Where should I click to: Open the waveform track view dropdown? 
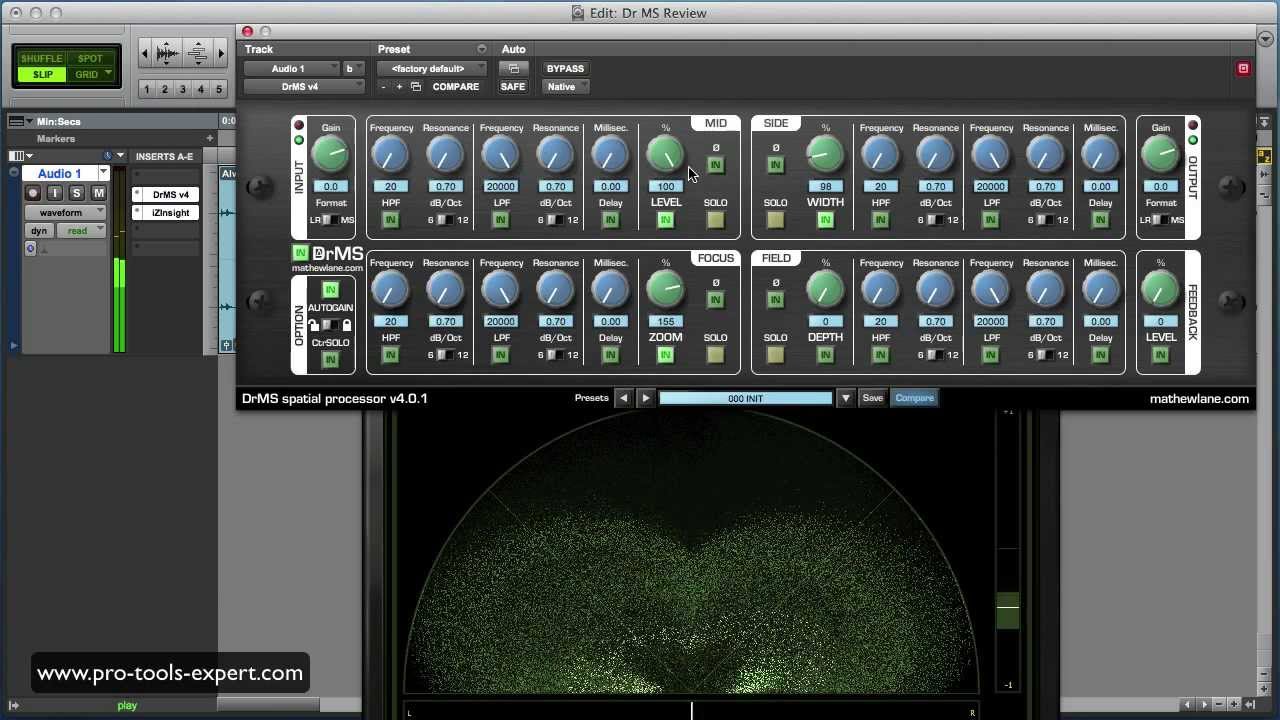coord(66,213)
